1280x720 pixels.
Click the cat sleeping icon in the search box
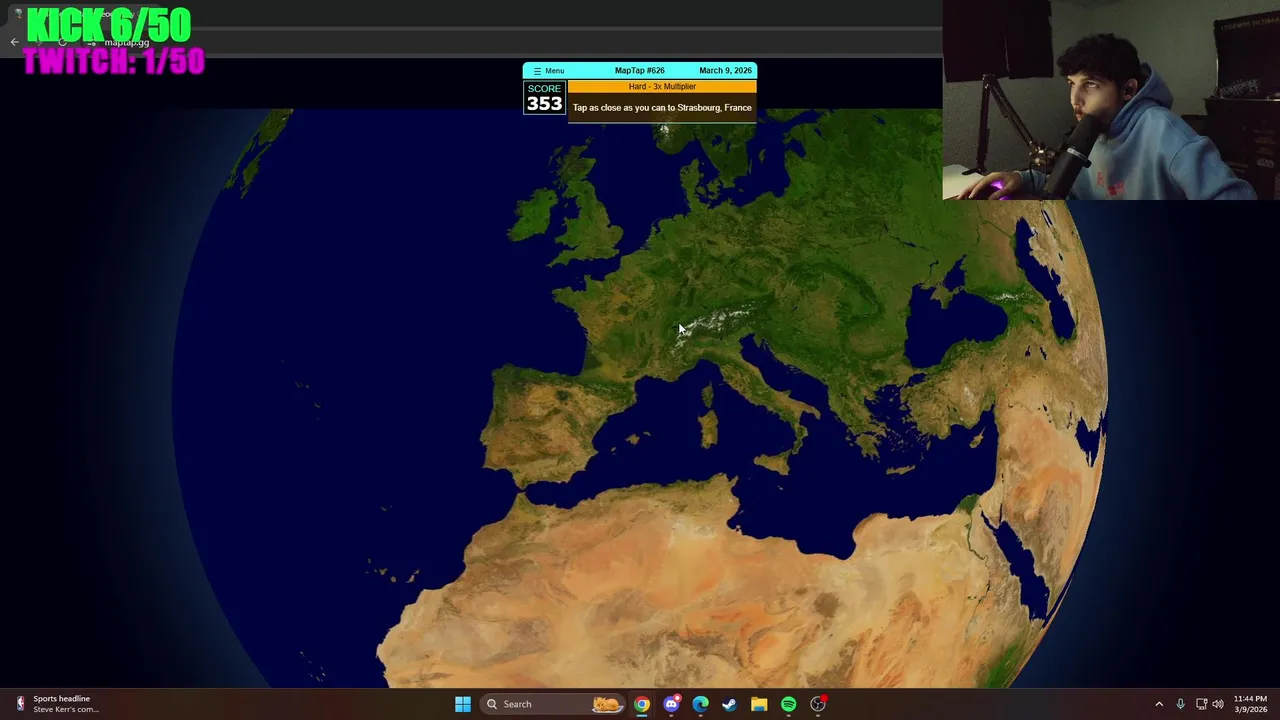point(607,704)
